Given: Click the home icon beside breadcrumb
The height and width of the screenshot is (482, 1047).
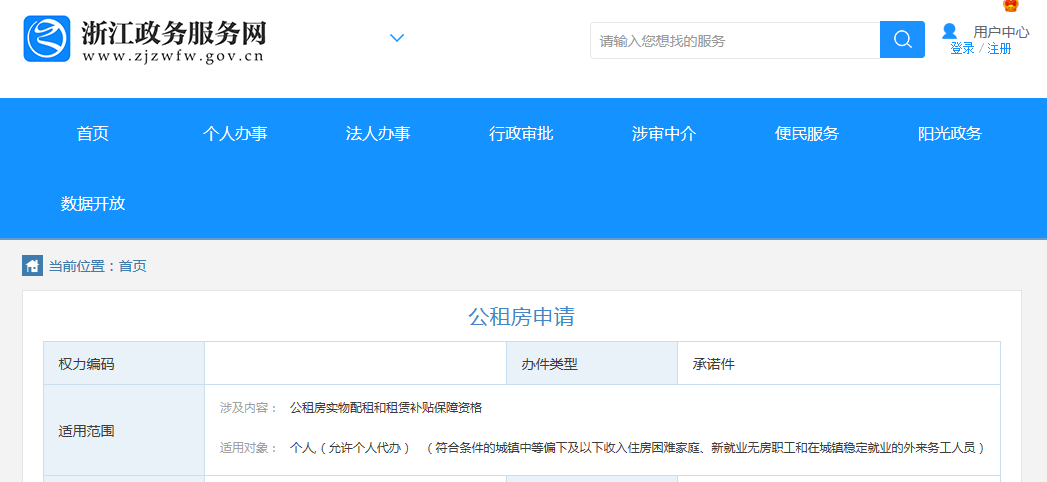Looking at the screenshot, I should [x=32, y=266].
